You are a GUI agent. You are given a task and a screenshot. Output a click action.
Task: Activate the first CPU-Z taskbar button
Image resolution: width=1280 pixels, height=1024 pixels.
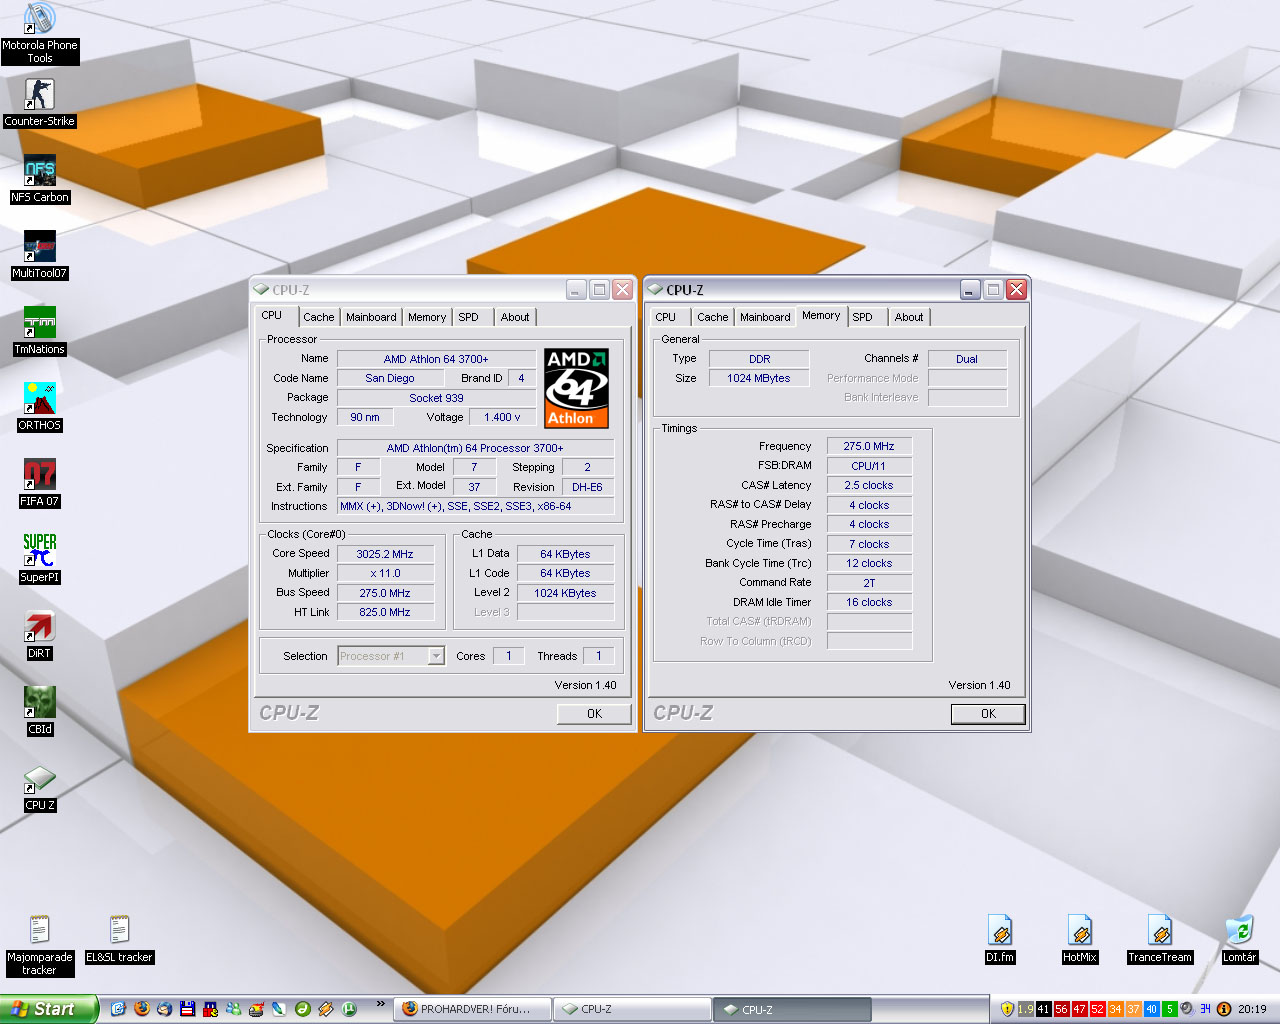click(x=632, y=1009)
